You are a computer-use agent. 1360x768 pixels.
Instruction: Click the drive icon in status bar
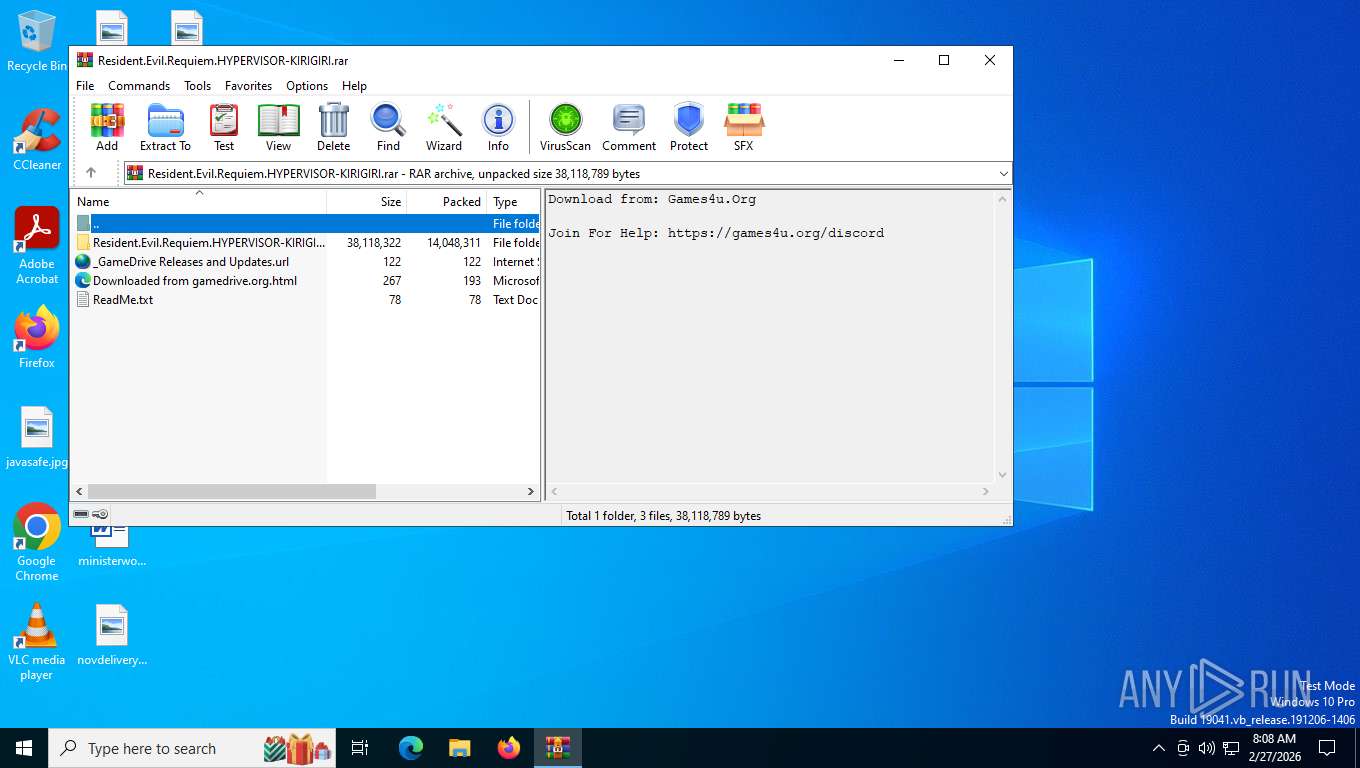point(81,514)
